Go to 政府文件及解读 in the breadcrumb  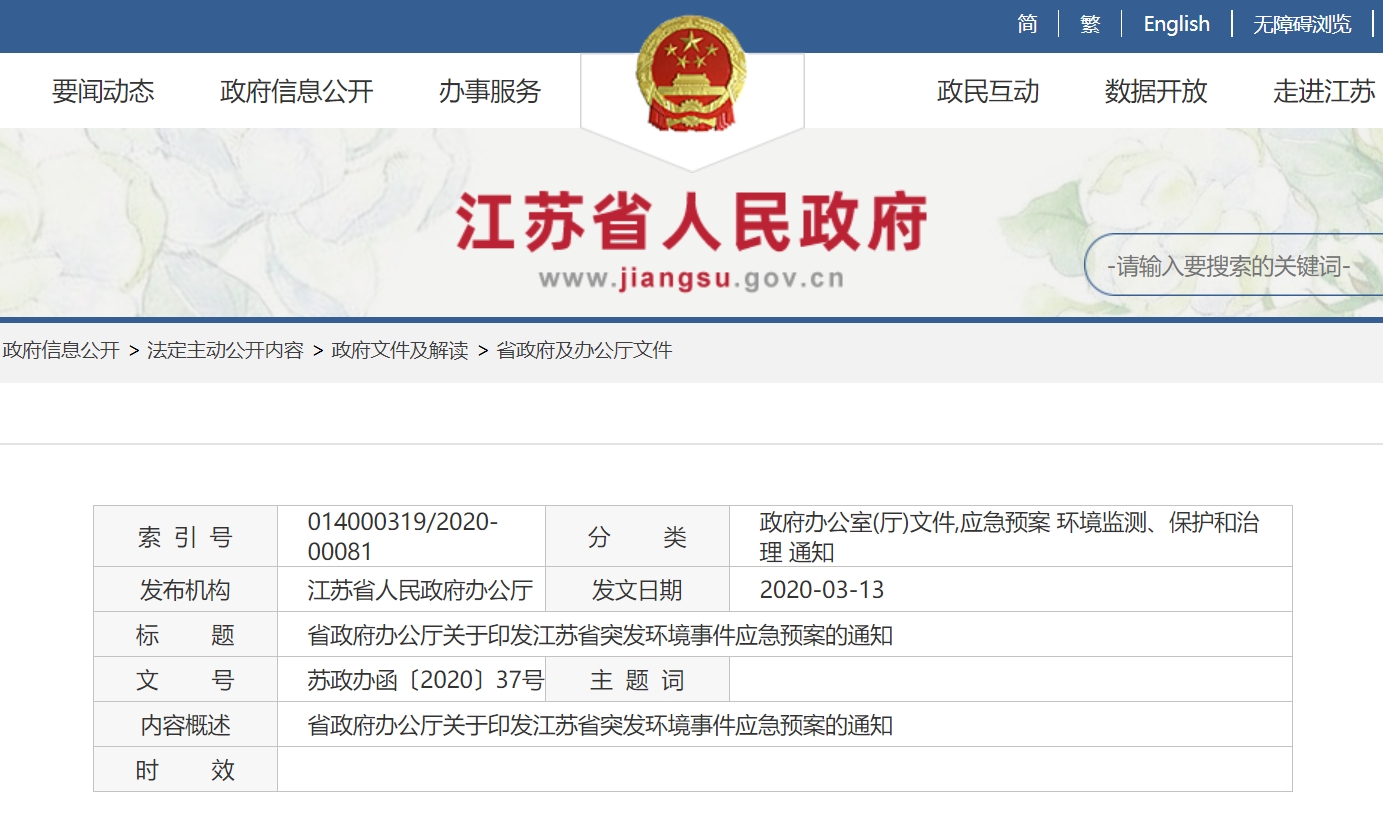tap(400, 350)
